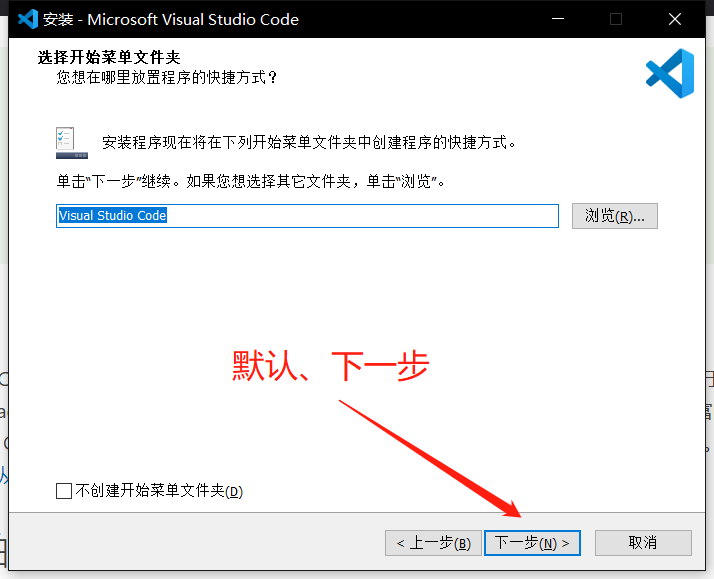Close the installer window
Image resolution: width=714 pixels, height=579 pixels.
click(x=674, y=19)
